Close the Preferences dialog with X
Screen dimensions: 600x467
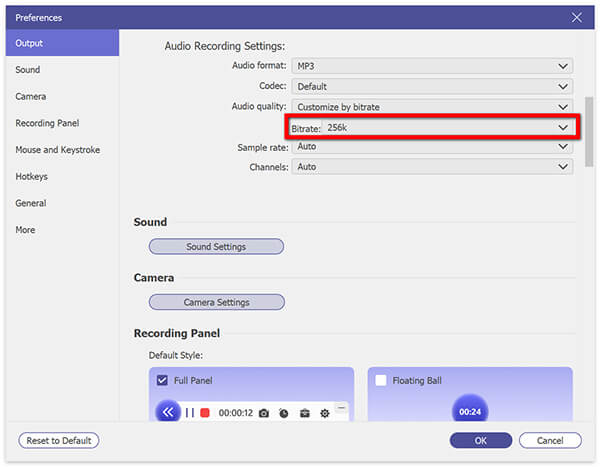coord(577,17)
